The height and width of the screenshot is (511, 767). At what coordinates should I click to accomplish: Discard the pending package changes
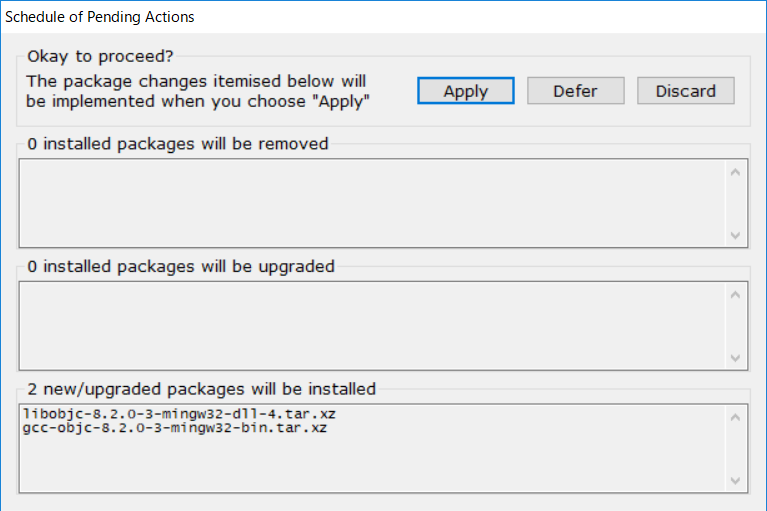685,91
